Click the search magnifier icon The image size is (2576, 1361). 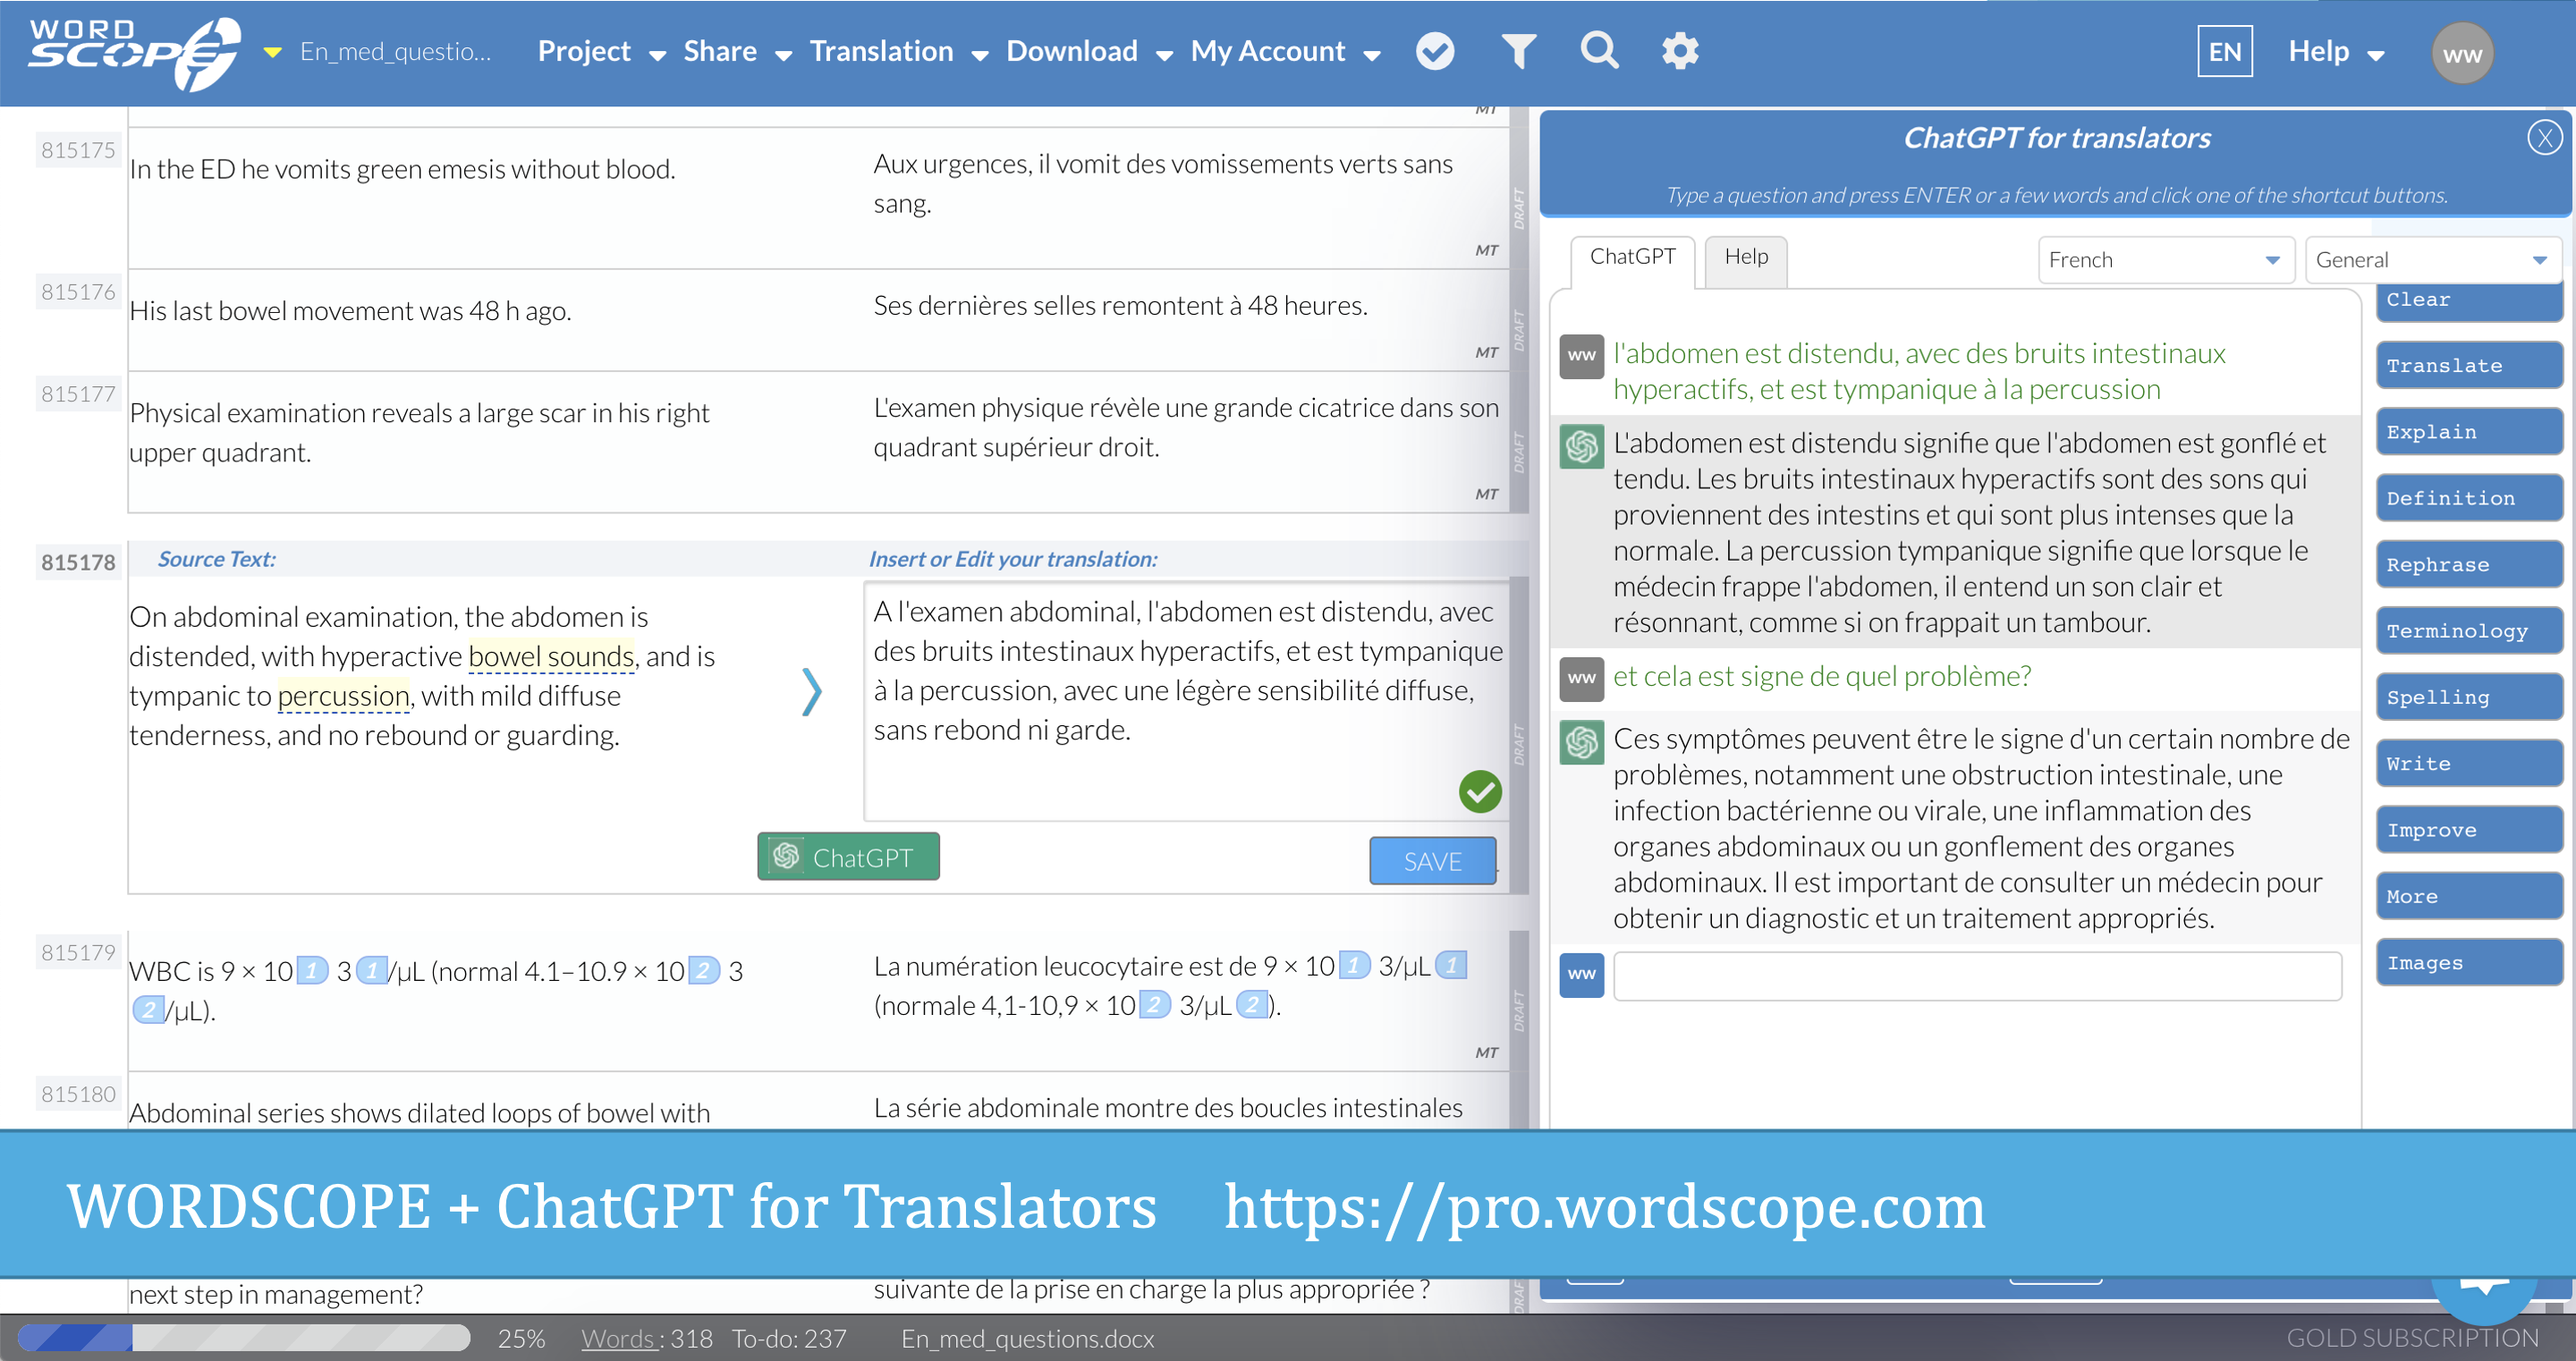coord(1599,50)
